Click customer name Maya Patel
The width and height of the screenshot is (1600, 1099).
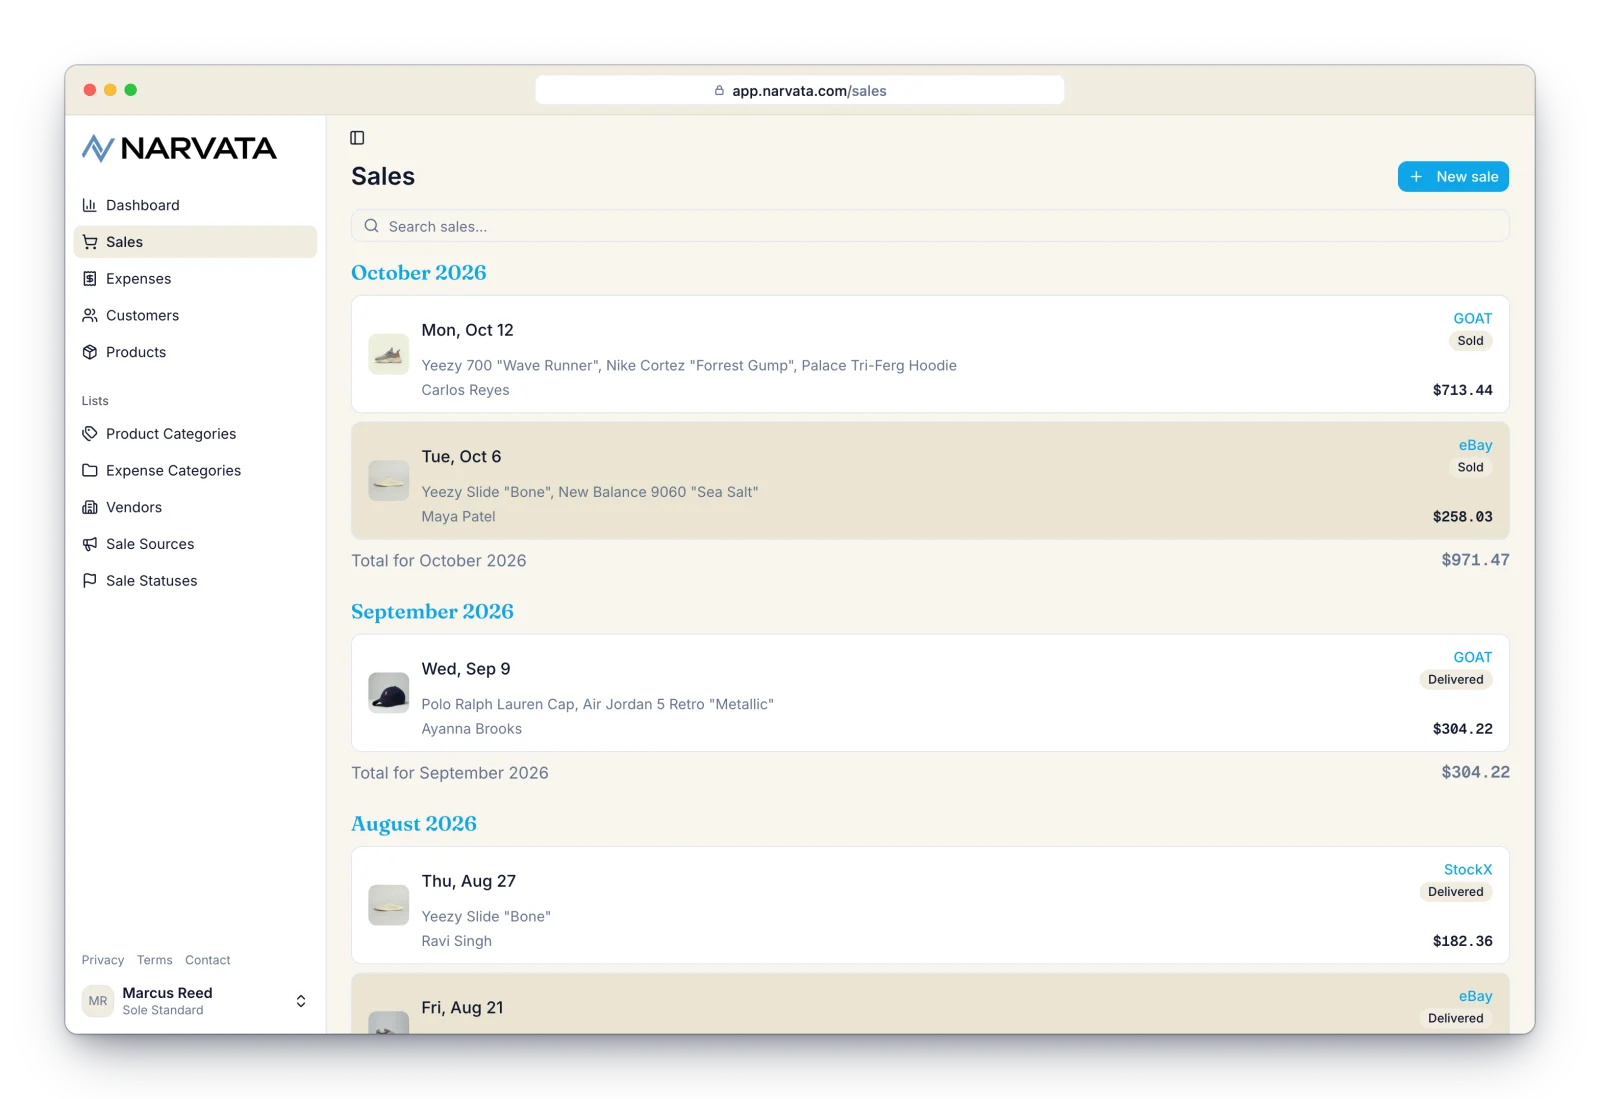458,517
